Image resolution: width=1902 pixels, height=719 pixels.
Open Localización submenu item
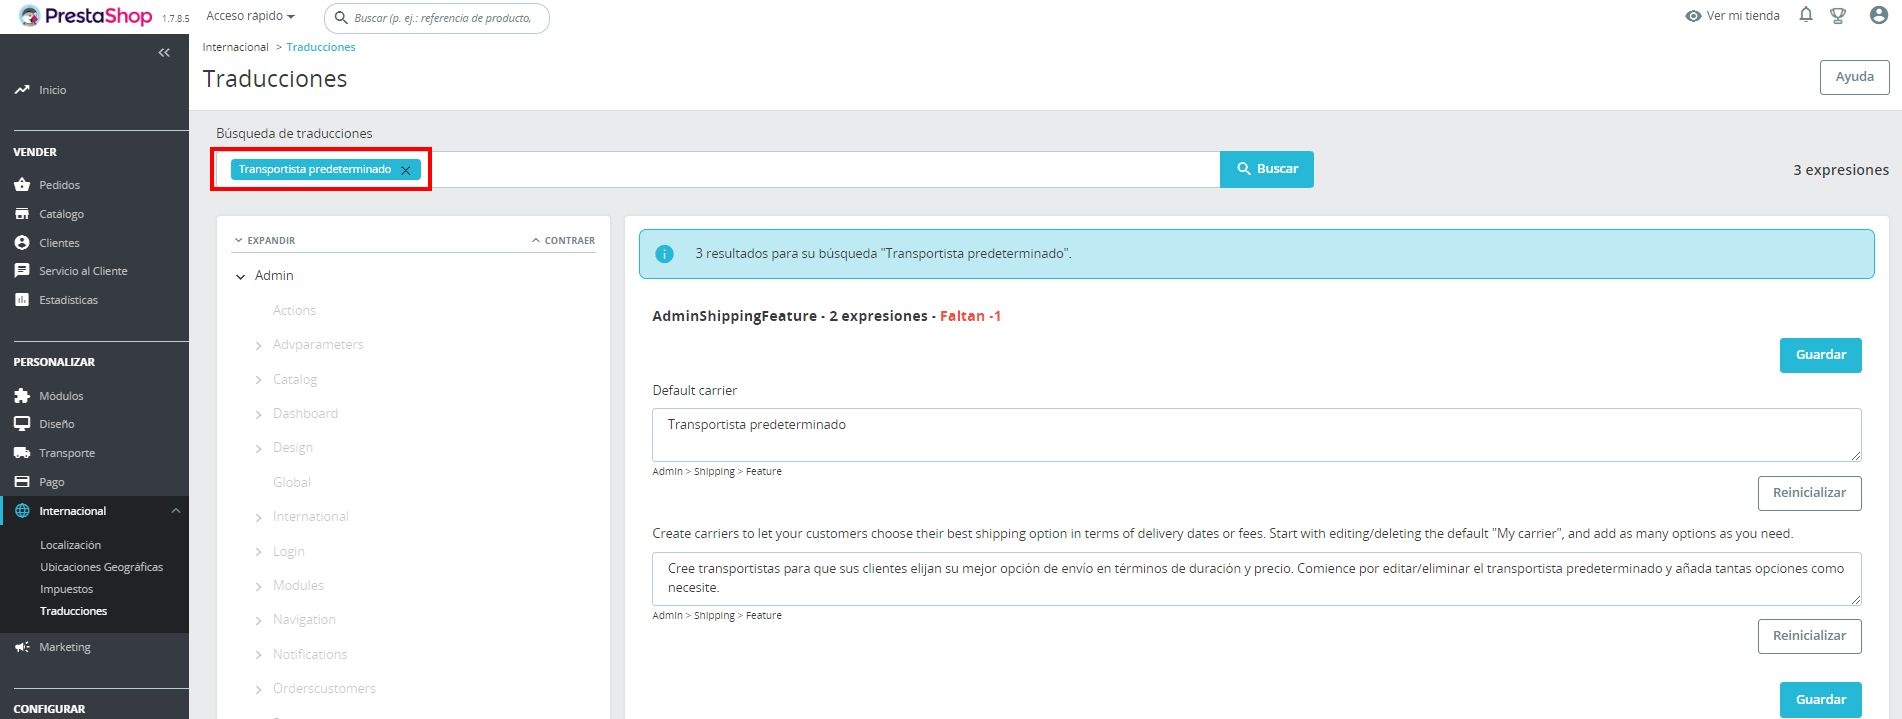(70, 545)
